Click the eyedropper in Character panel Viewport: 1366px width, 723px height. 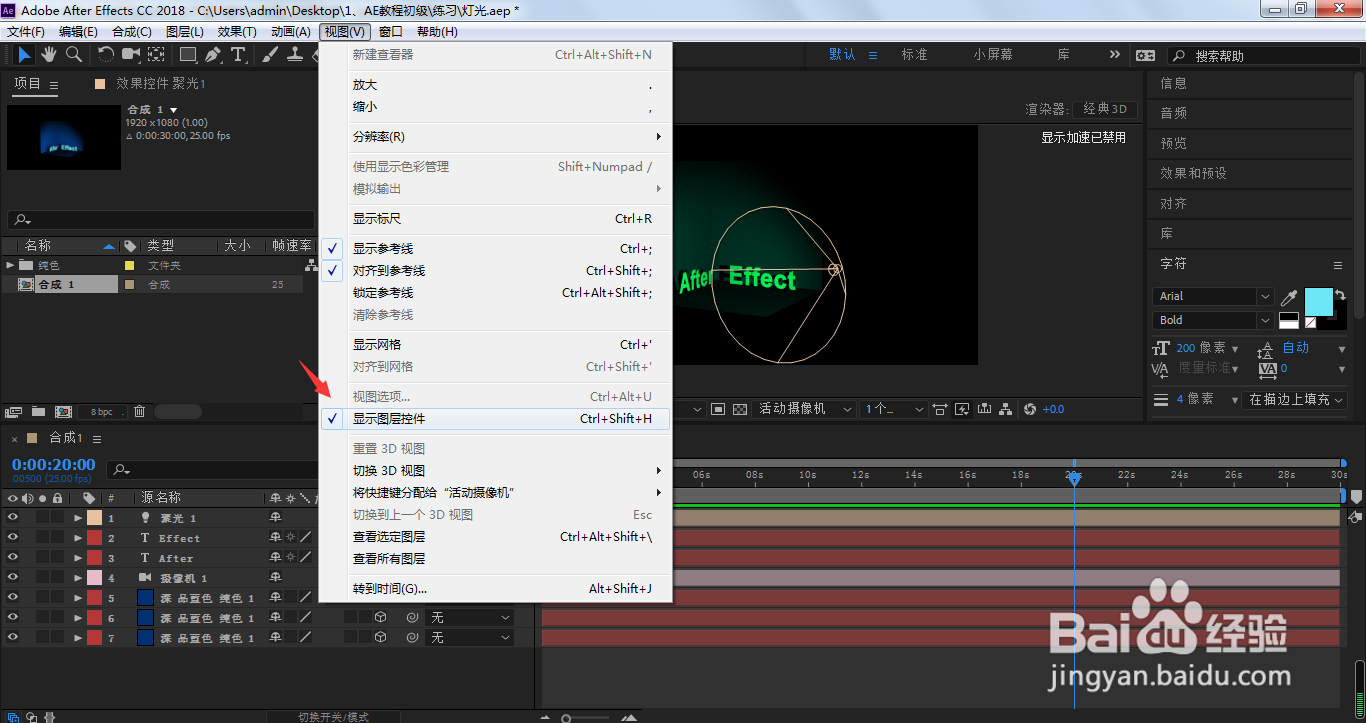[x=1289, y=297]
